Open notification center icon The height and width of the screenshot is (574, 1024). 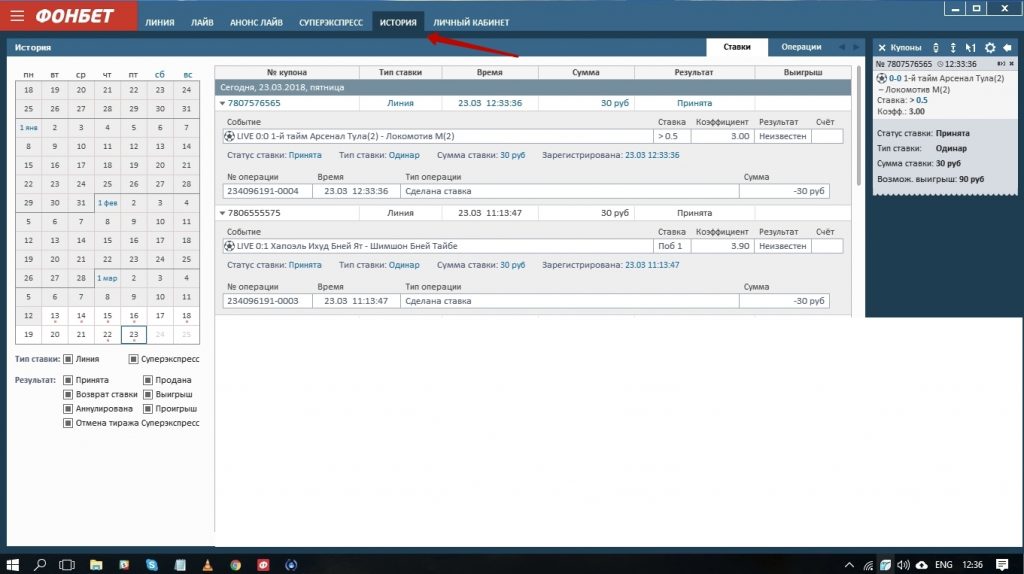pyautogui.click(x=1002, y=565)
